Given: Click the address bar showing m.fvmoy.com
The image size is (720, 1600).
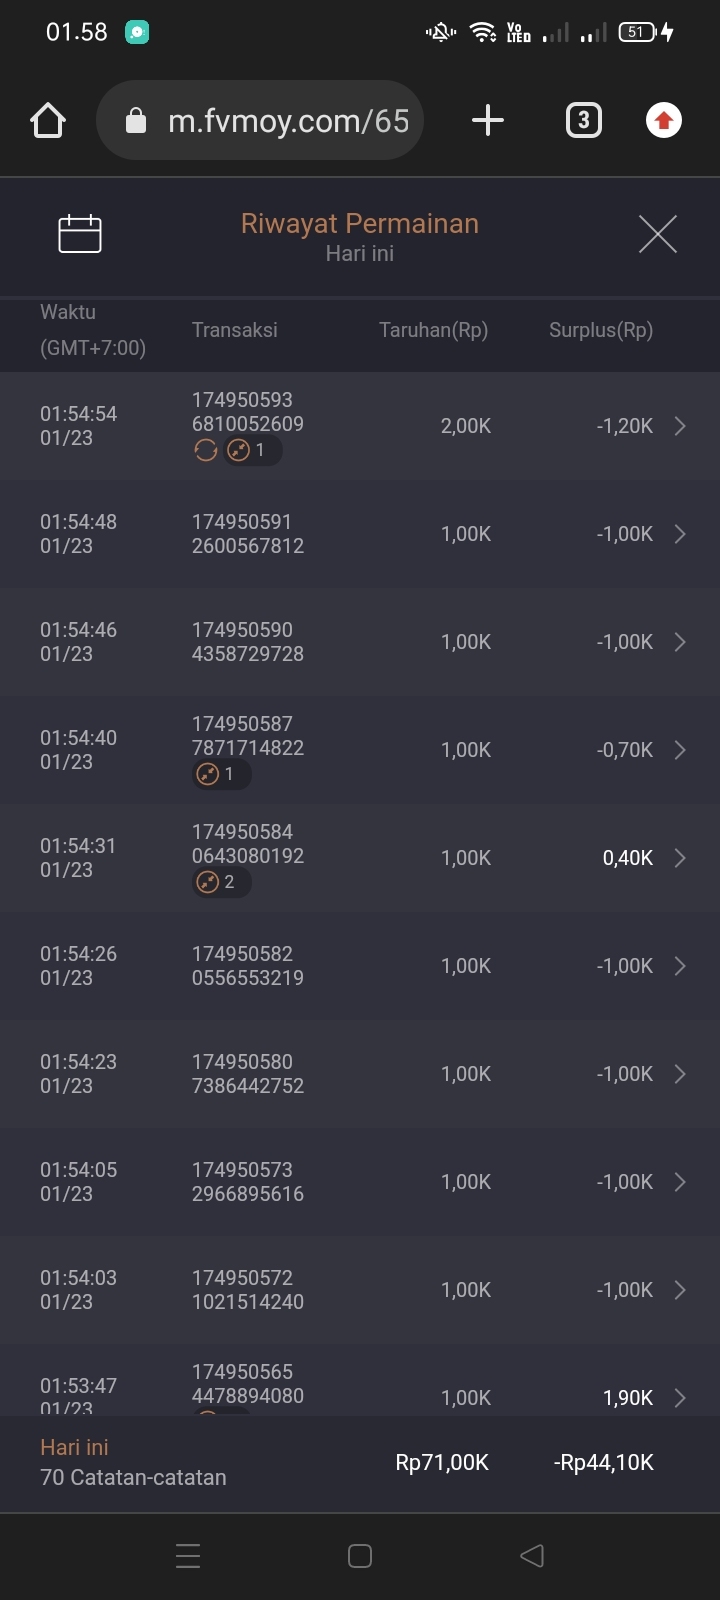Looking at the screenshot, I should 288,121.
